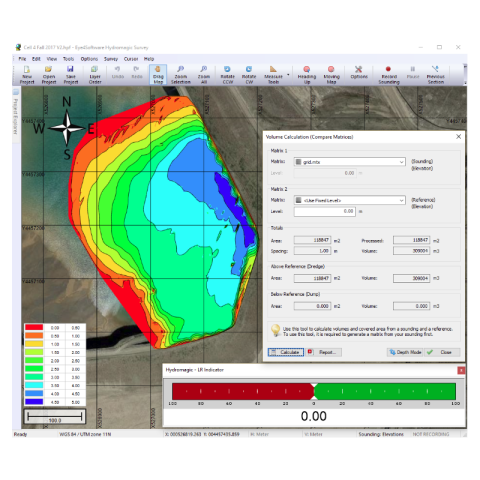
Task: Open the Edit menu
Action: [x=36, y=59]
